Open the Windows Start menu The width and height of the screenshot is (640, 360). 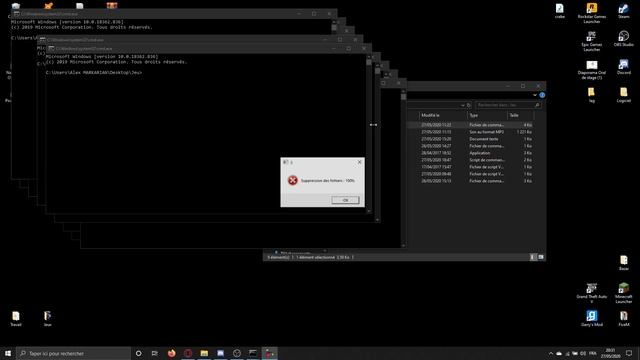8,353
